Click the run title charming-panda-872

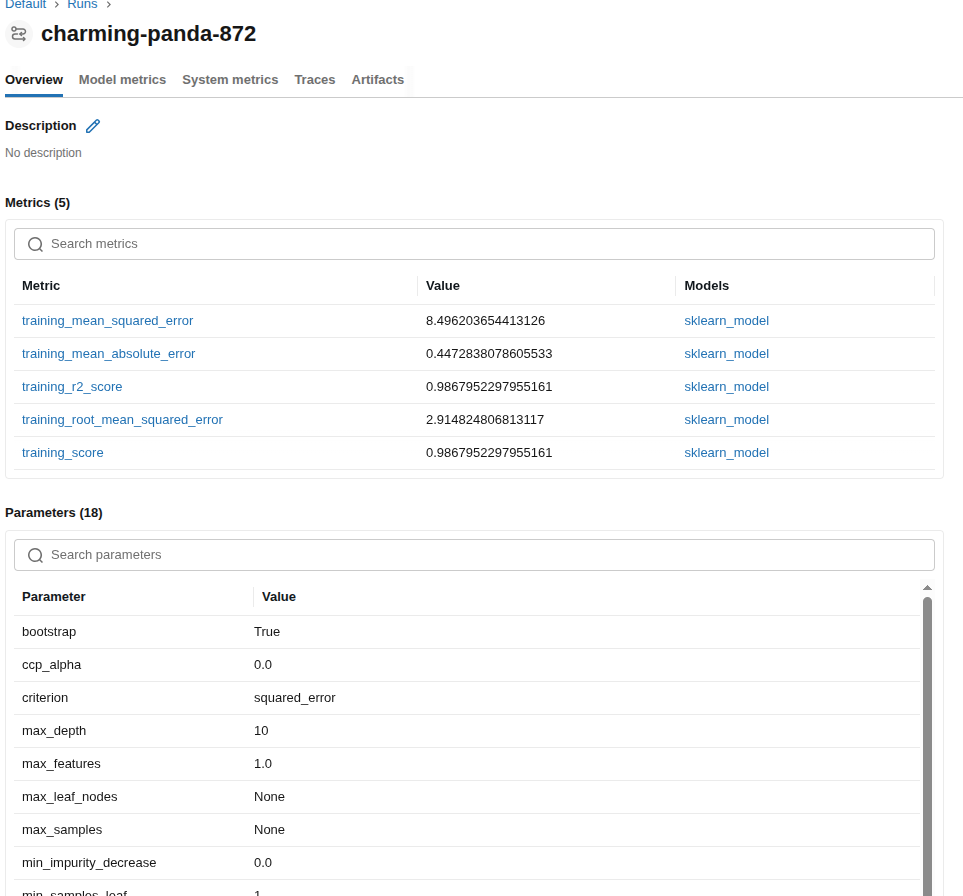coord(149,34)
